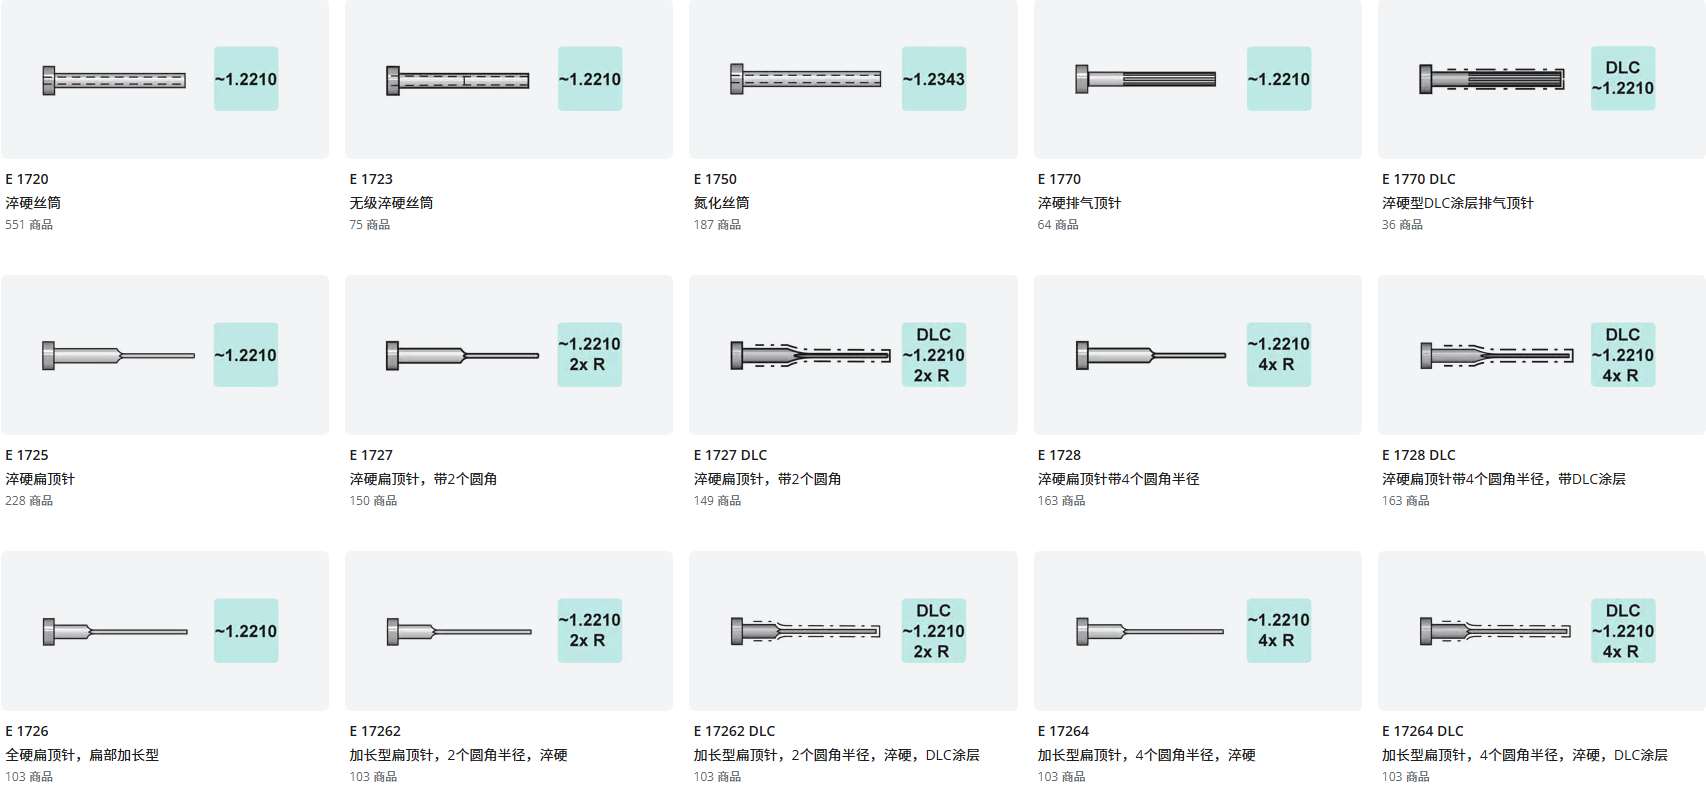Open the 551 商品 count link

29,225
